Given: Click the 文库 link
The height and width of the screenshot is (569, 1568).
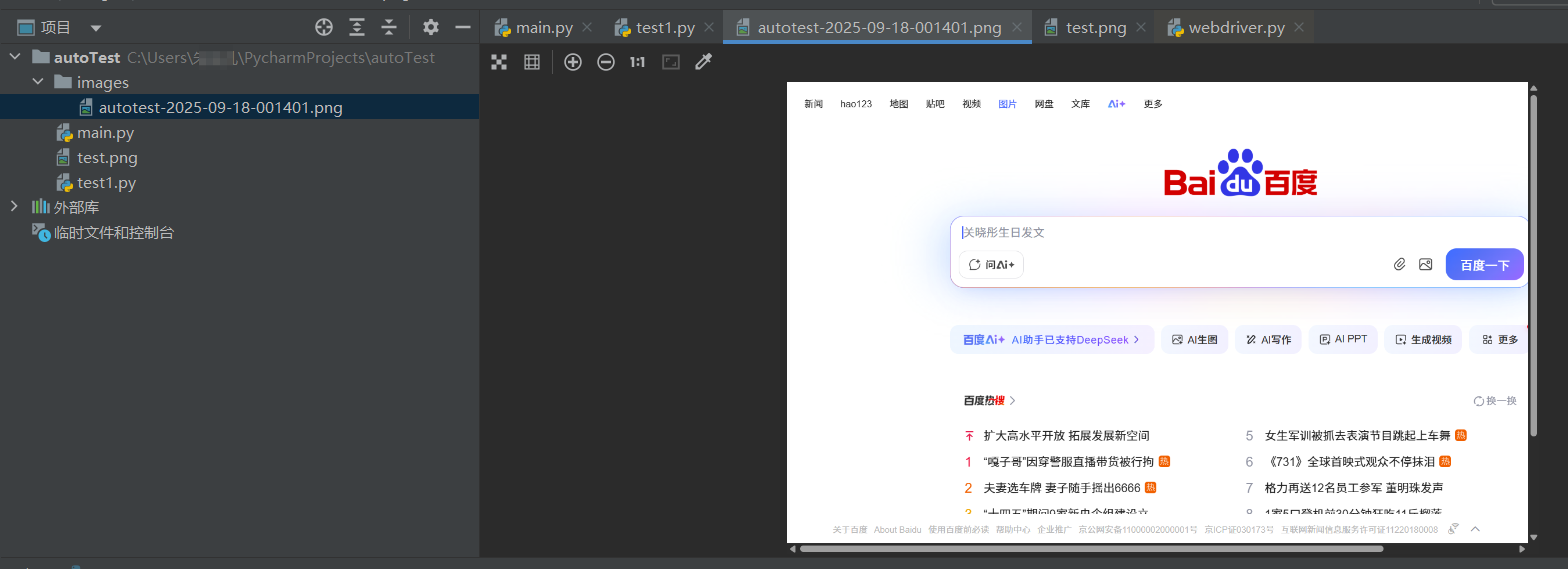Looking at the screenshot, I should coord(1080,104).
